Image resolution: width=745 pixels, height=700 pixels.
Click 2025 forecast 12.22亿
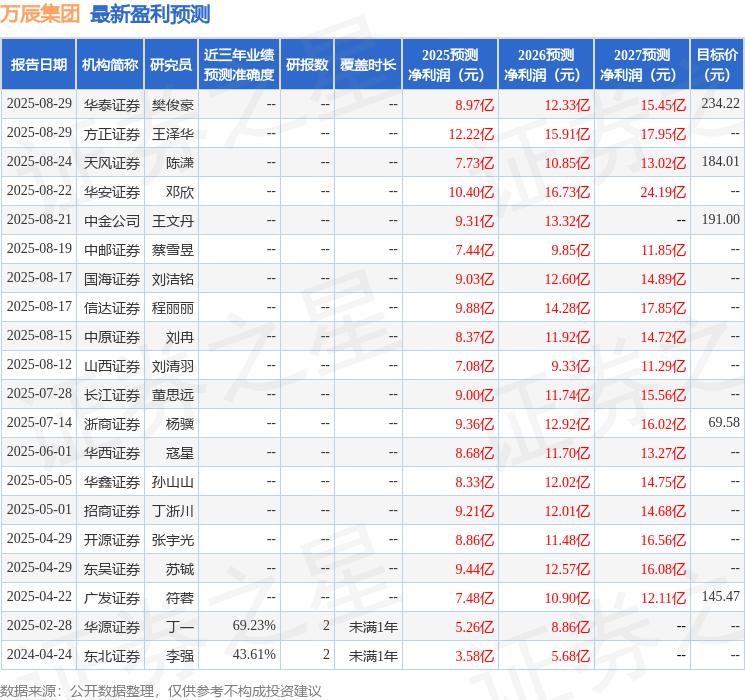point(471,134)
